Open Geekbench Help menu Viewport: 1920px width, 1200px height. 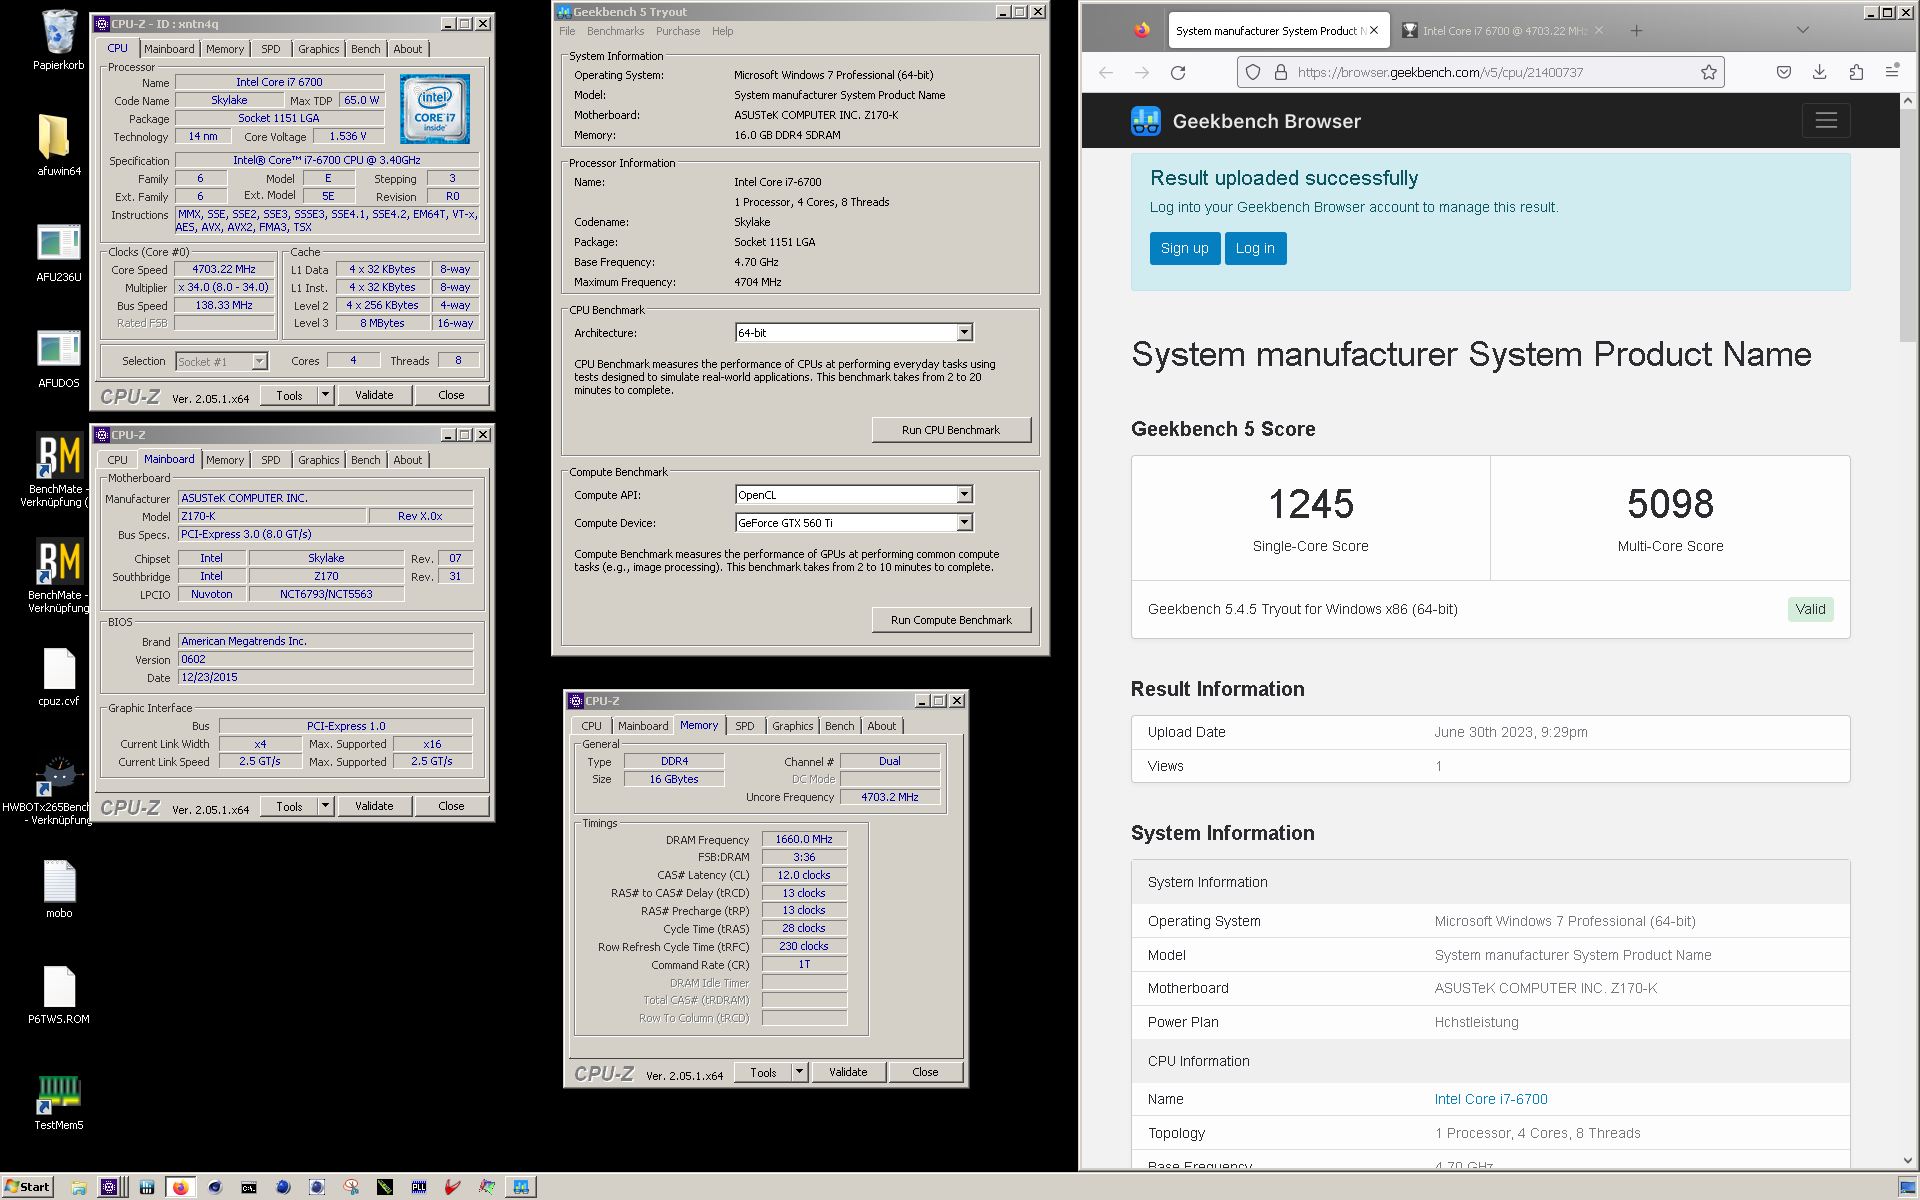tap(722, 31)
